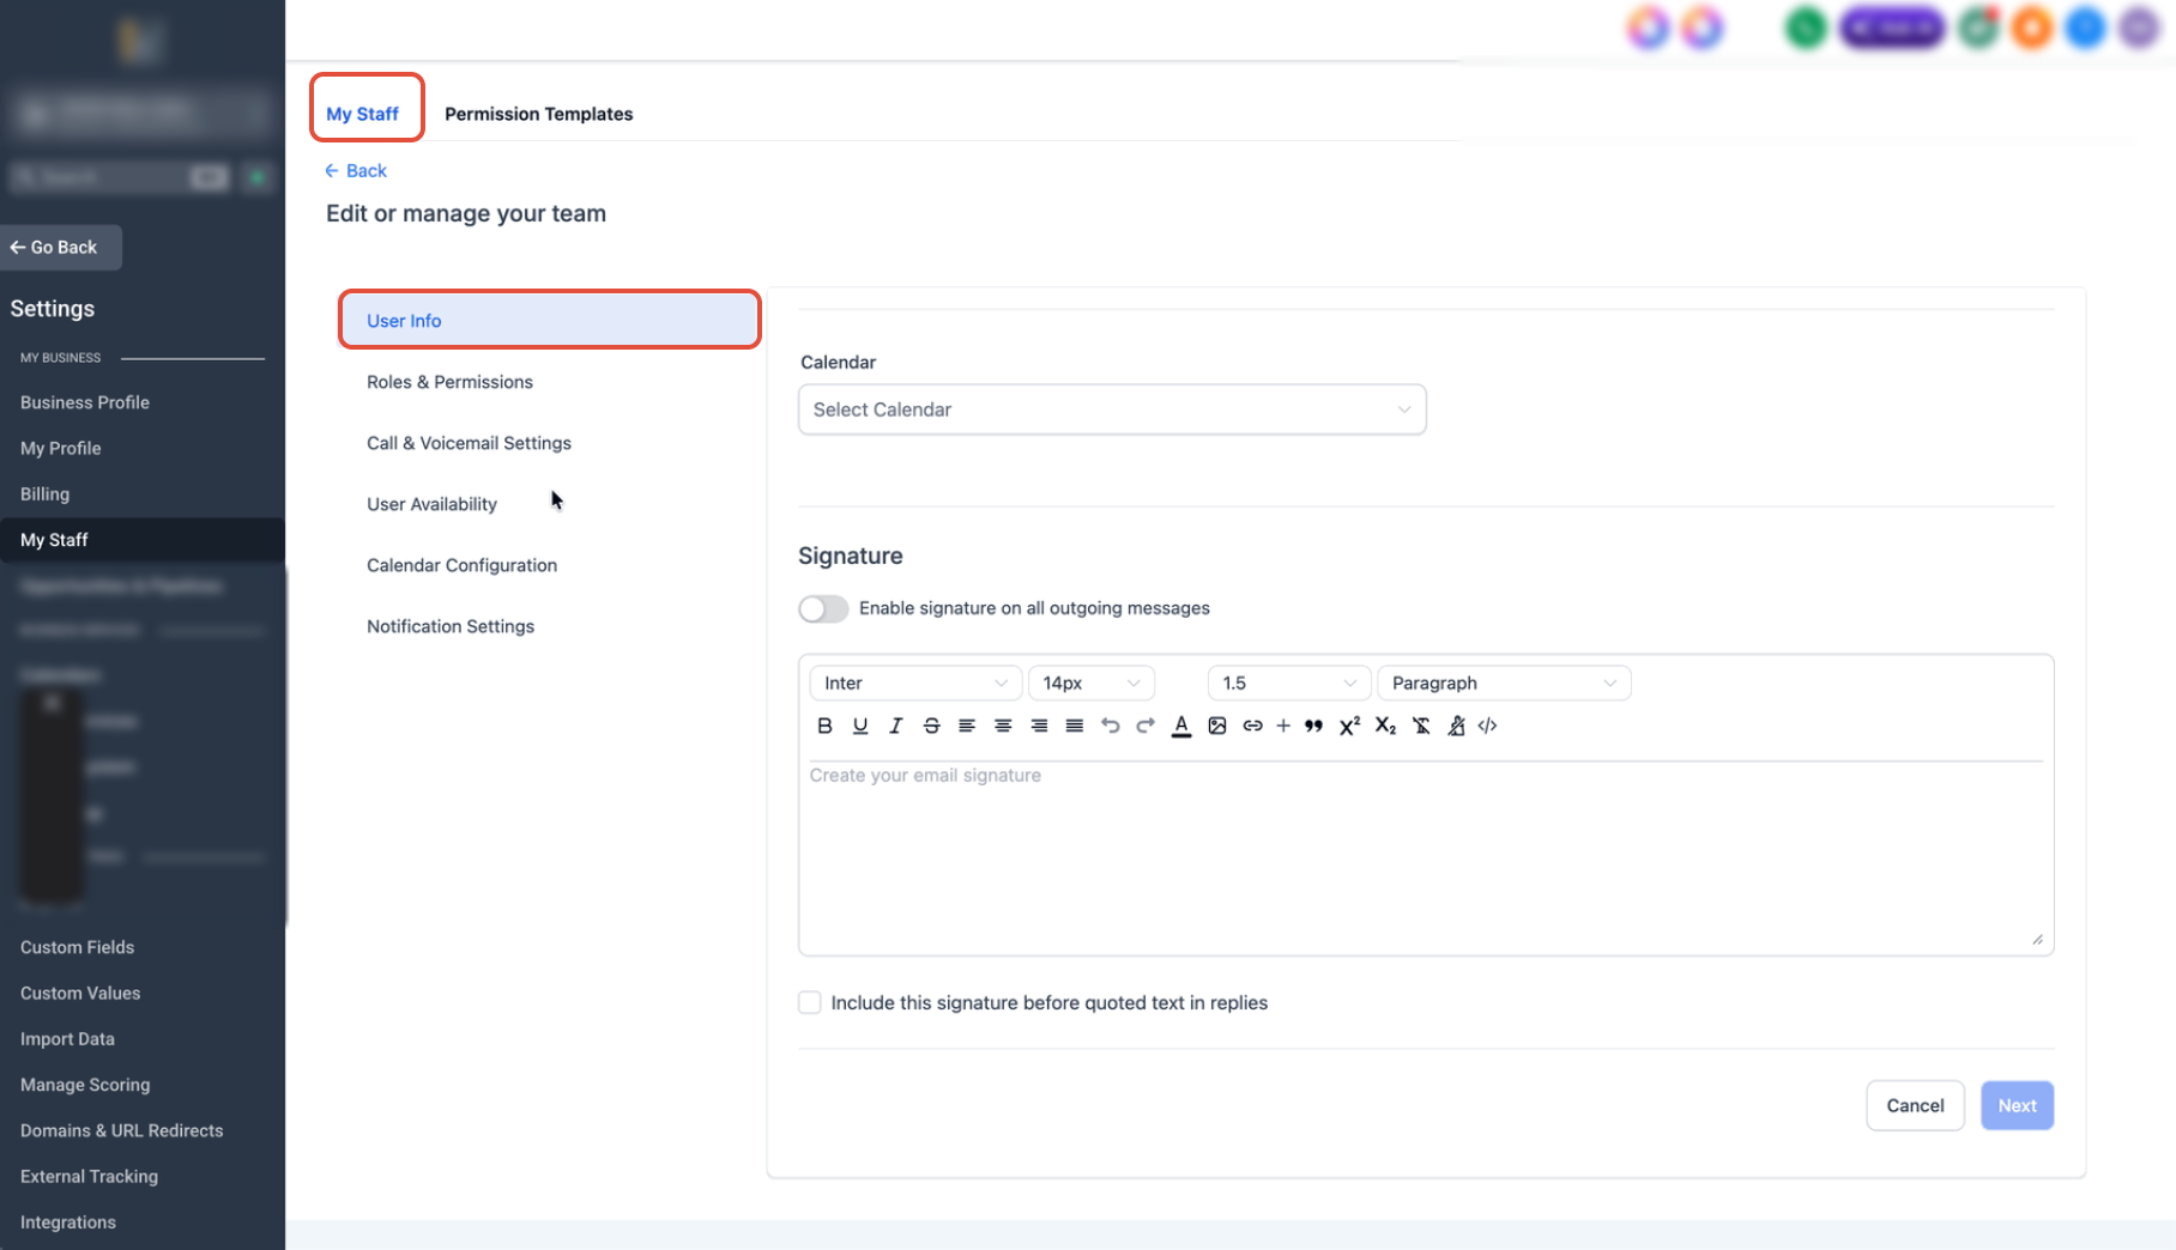Center-align signature text
Viewport: 2176px width, 1250px height.
(1003, 726)
